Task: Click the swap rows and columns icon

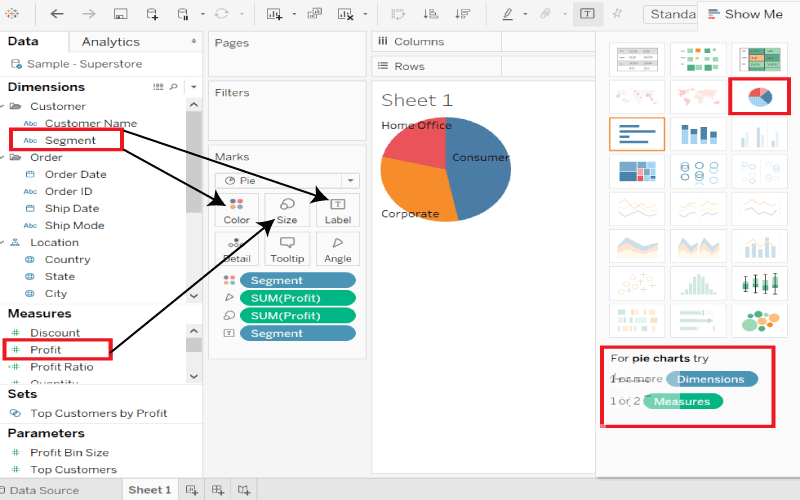Action: [398, 14]
